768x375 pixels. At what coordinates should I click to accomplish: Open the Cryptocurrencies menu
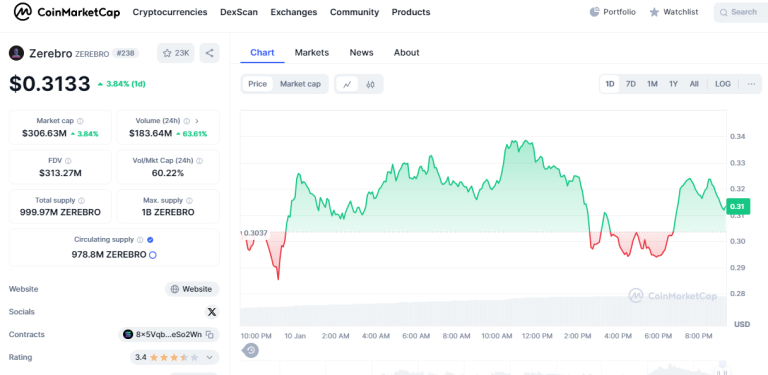tap(170, 12)
